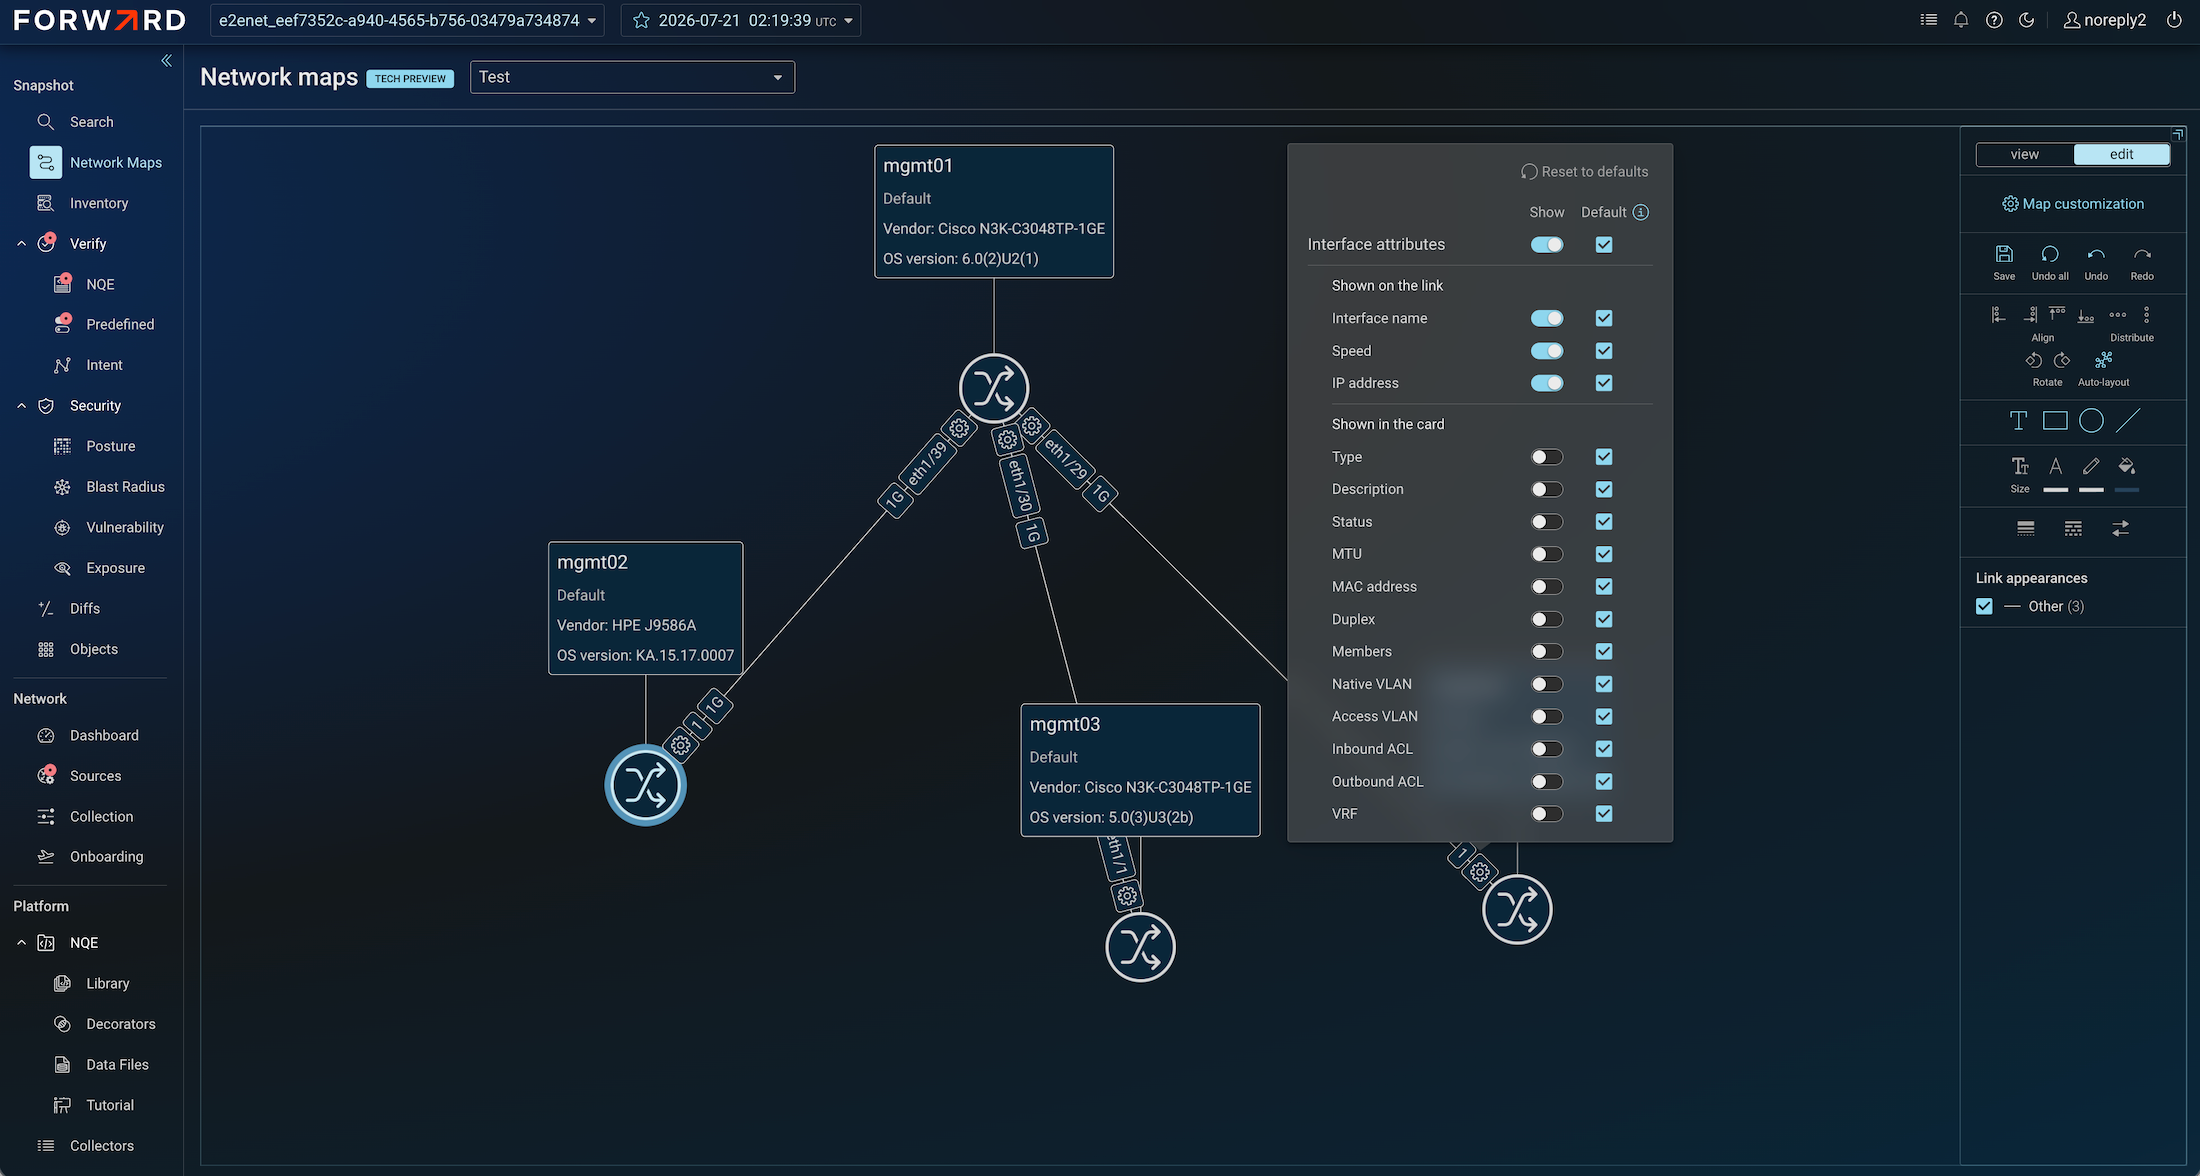Image resolution: width=2200 pixels, height=1176 pixels.
Task: Enable the MTU attribute switch
Action: pos(1546,554)
